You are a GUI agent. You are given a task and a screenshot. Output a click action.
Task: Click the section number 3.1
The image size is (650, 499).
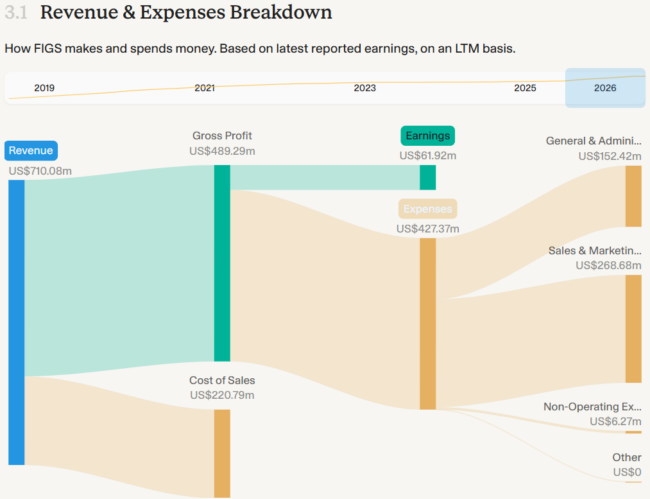pyautogui.click(x=16, y=12)
